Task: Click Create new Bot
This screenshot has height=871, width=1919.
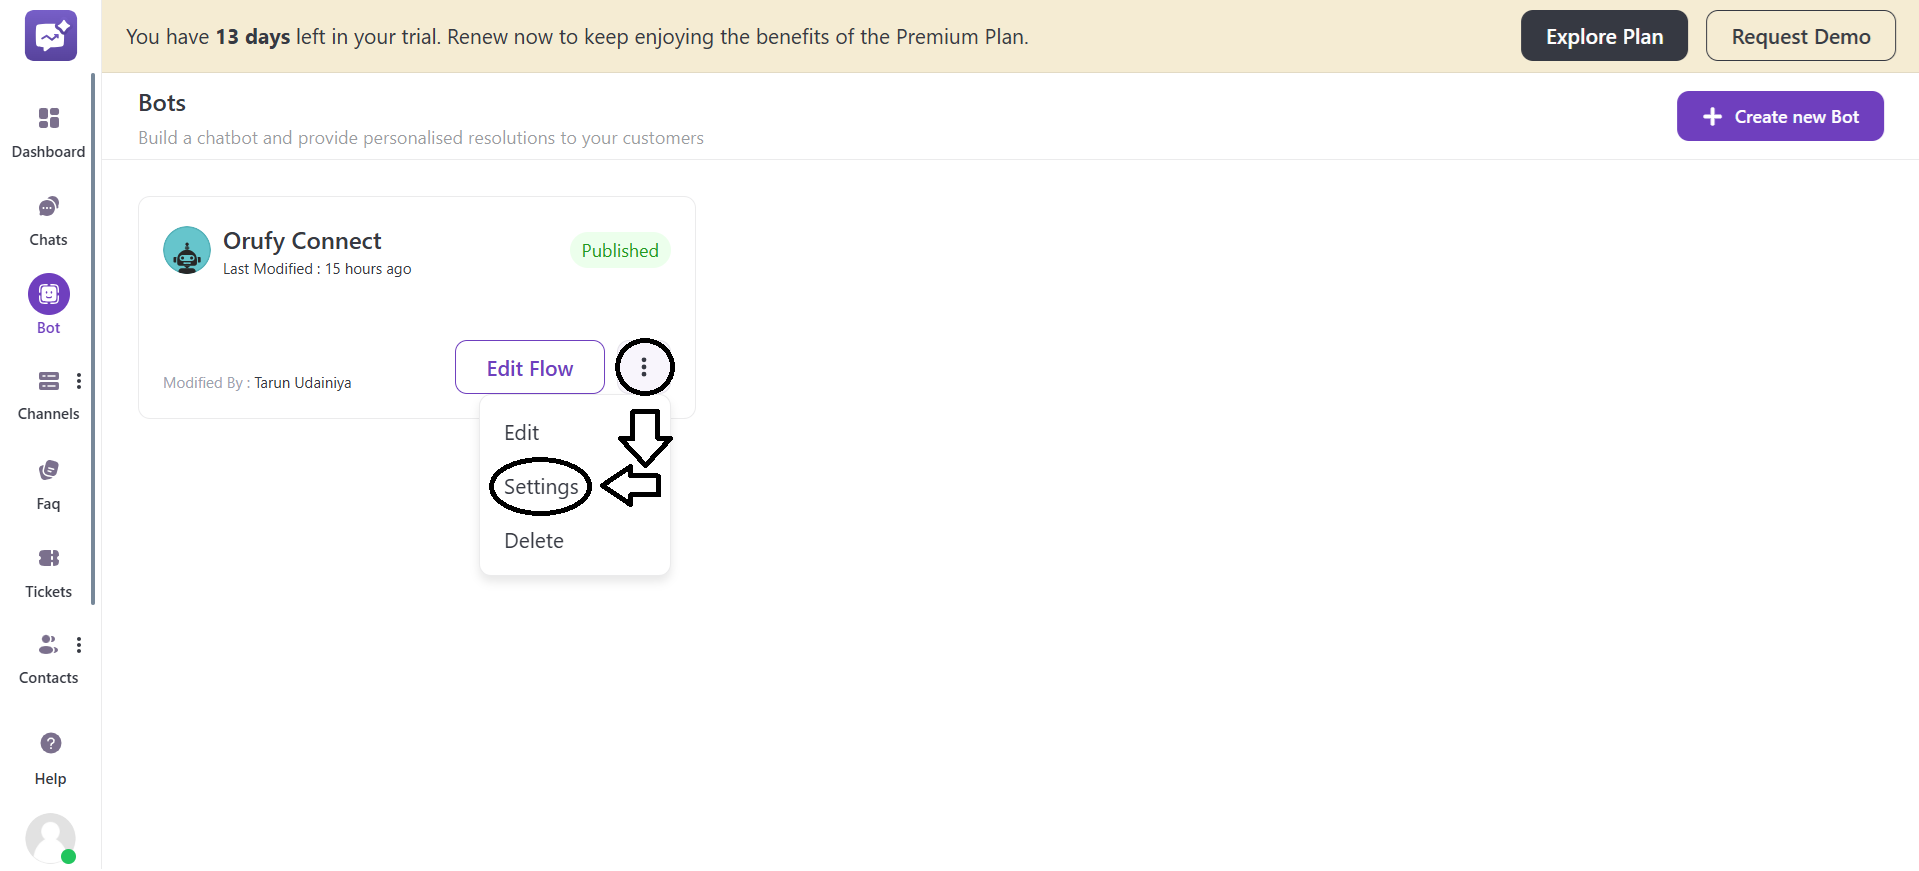Action: [x=1779, y=116]
